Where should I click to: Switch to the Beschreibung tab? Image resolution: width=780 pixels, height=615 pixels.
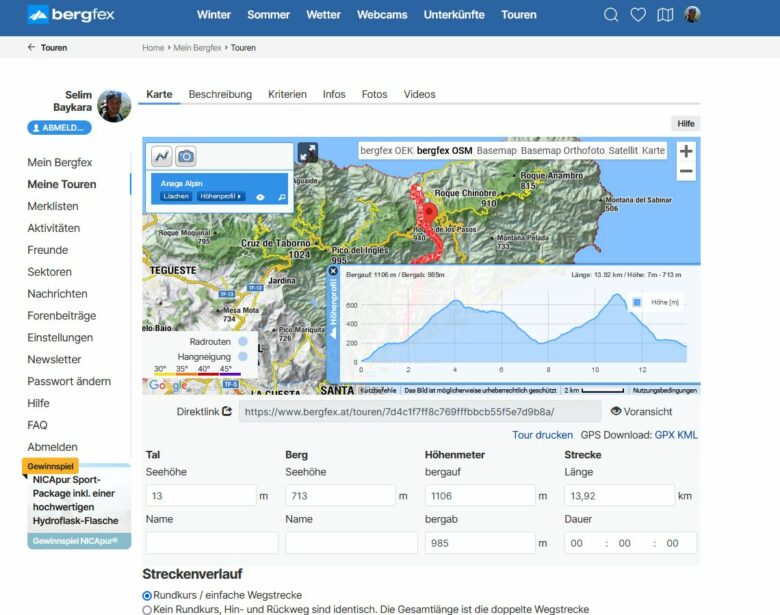click(220, 94)
